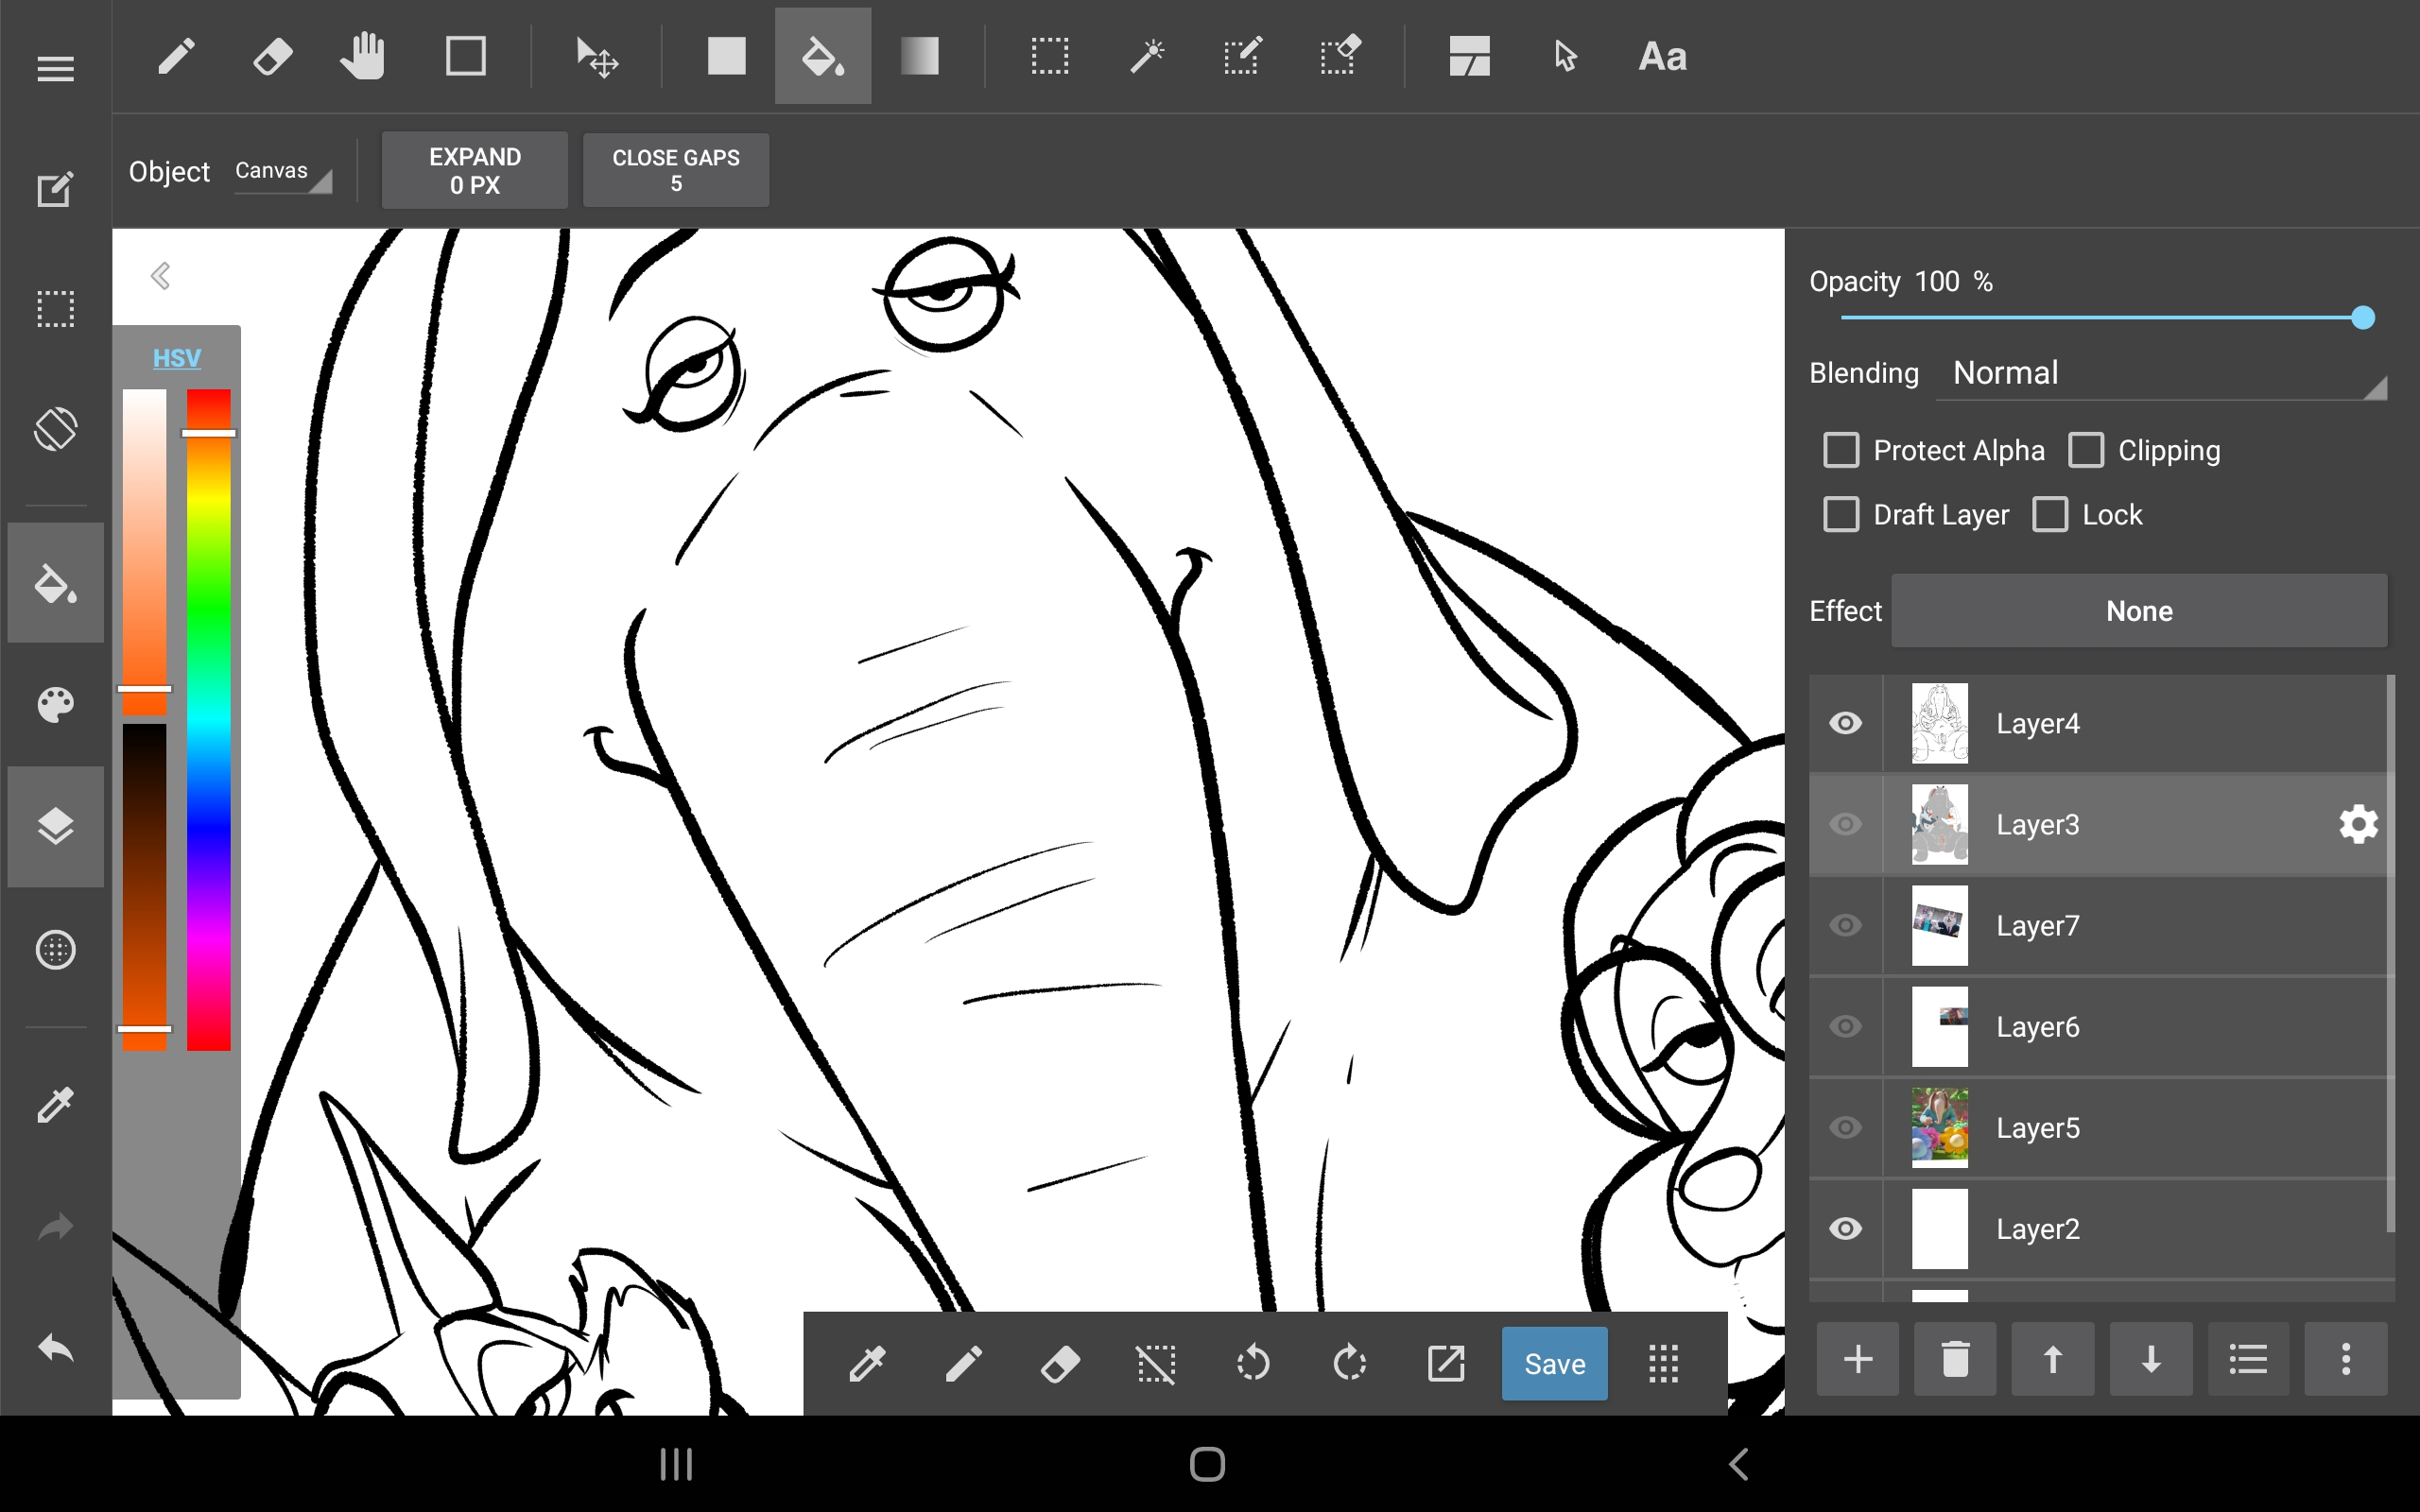The height and width of the screenshot is (1512, 2420).
Task: Switch the HSV color mode tab
Action: [x=176, y=358]
